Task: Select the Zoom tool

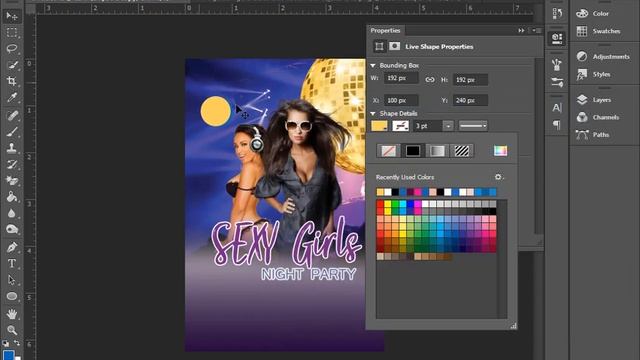Action: 11,330
